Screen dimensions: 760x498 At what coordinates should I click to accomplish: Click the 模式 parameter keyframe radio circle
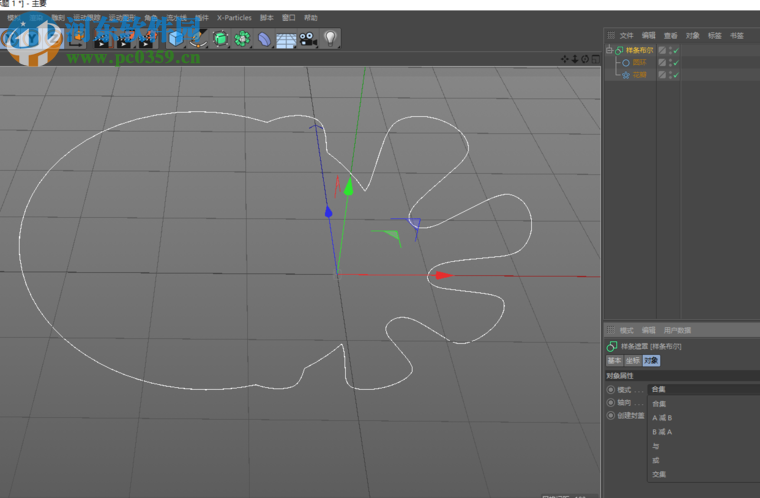[611, 389]
